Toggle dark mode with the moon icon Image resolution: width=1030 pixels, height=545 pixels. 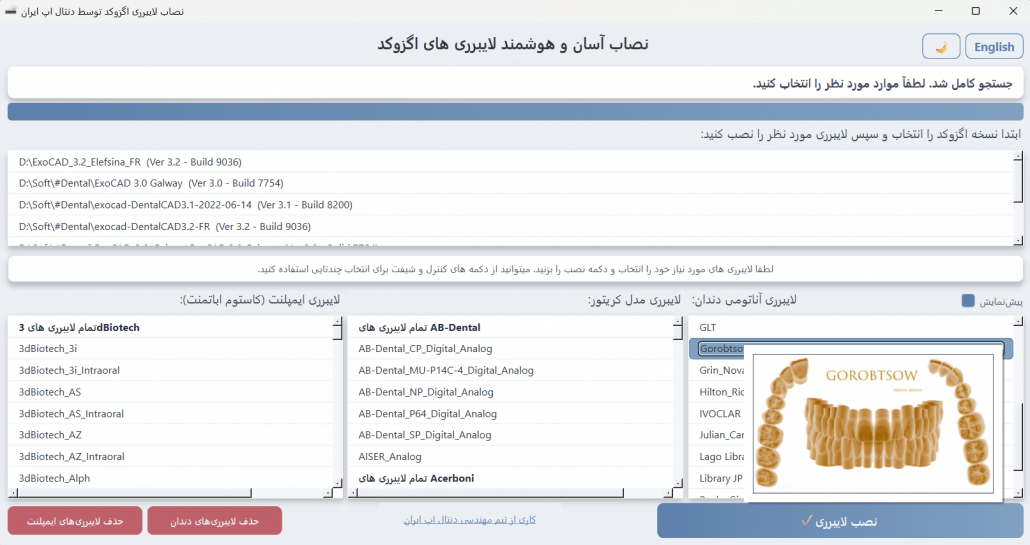pos(941,47)
